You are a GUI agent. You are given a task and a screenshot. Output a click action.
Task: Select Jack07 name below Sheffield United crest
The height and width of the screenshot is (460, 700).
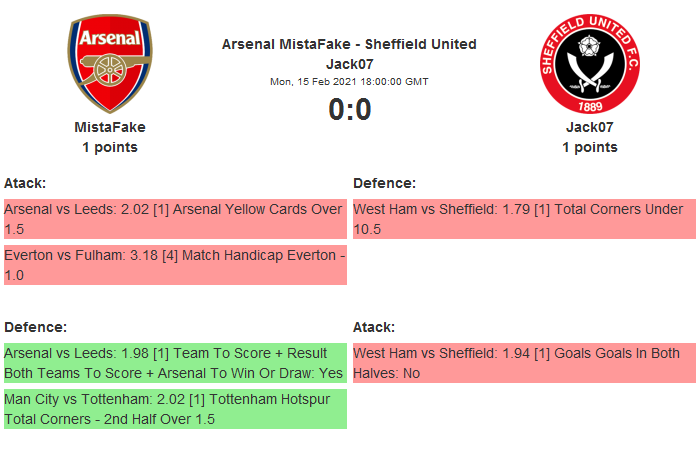pyautogui.click(x=589, y=127)
